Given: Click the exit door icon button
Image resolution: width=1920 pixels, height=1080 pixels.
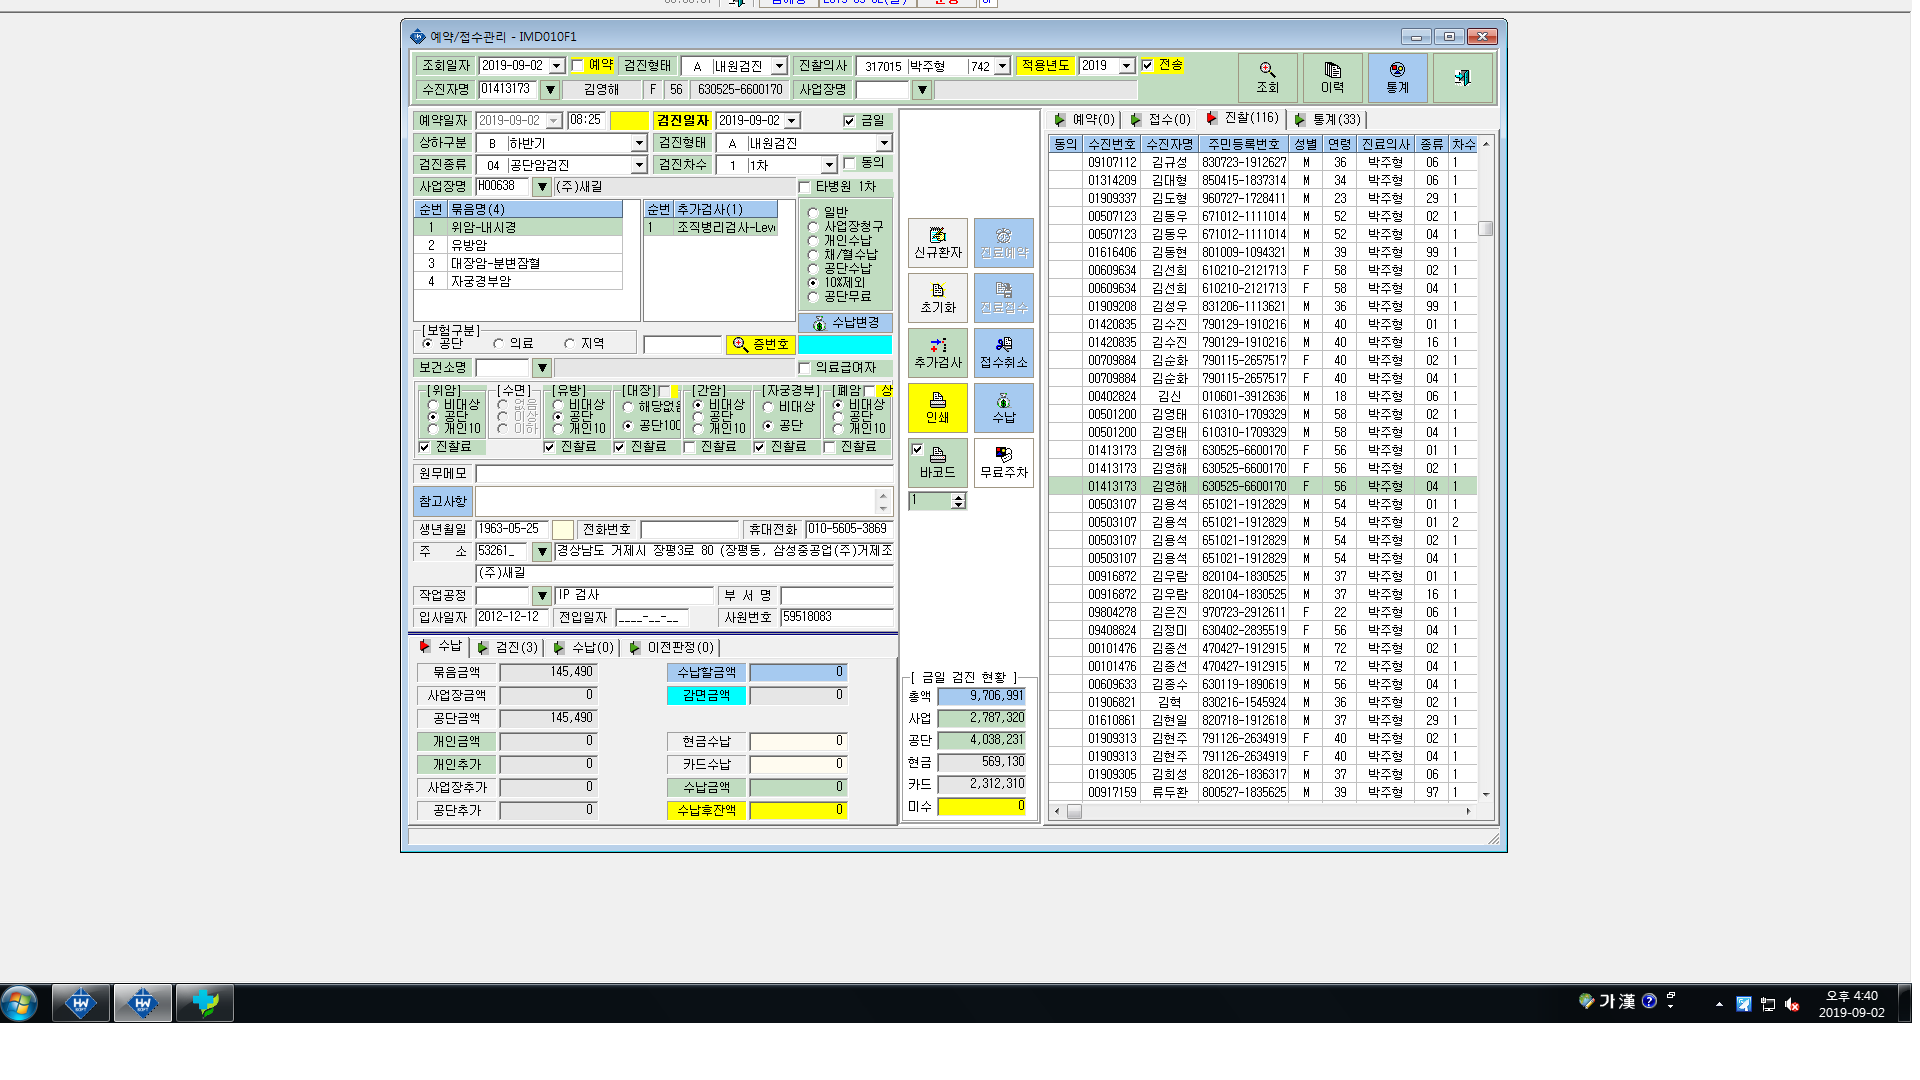Looking at the screenshot, I should point(1462,78).
